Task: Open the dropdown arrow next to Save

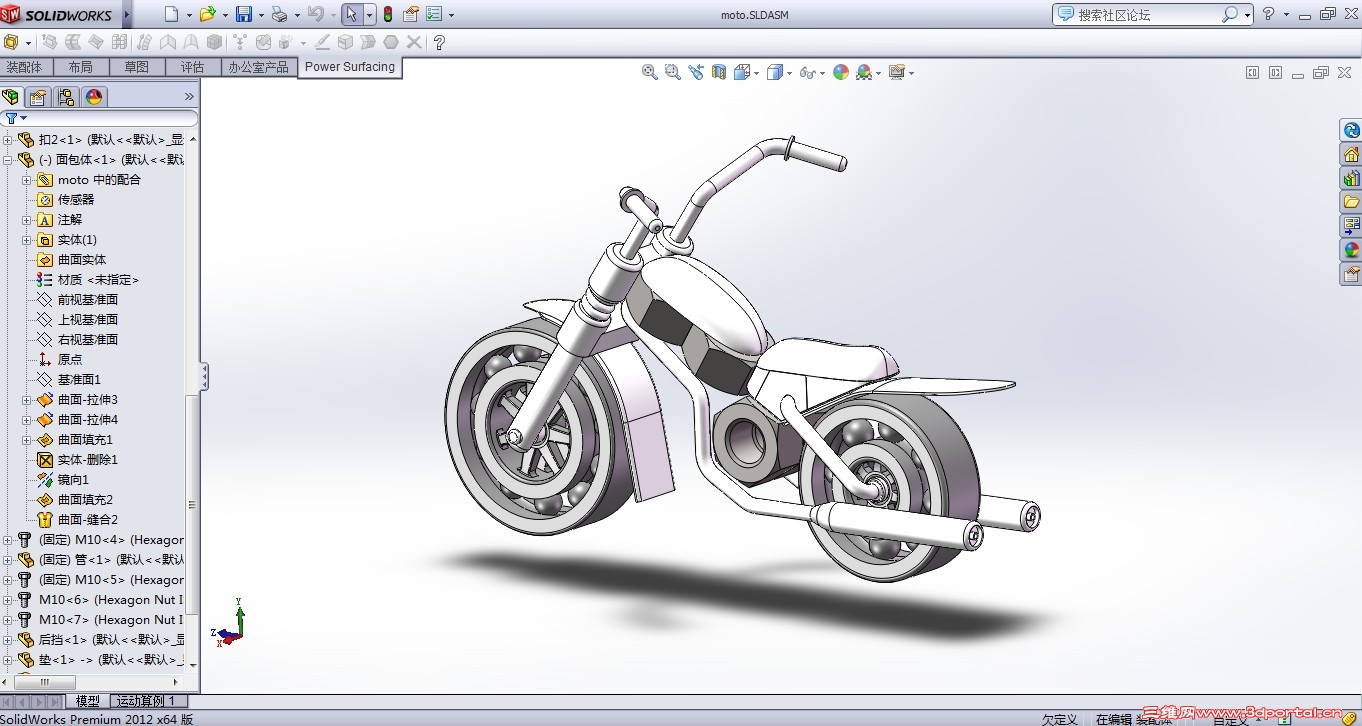Action: pos(261,15)
